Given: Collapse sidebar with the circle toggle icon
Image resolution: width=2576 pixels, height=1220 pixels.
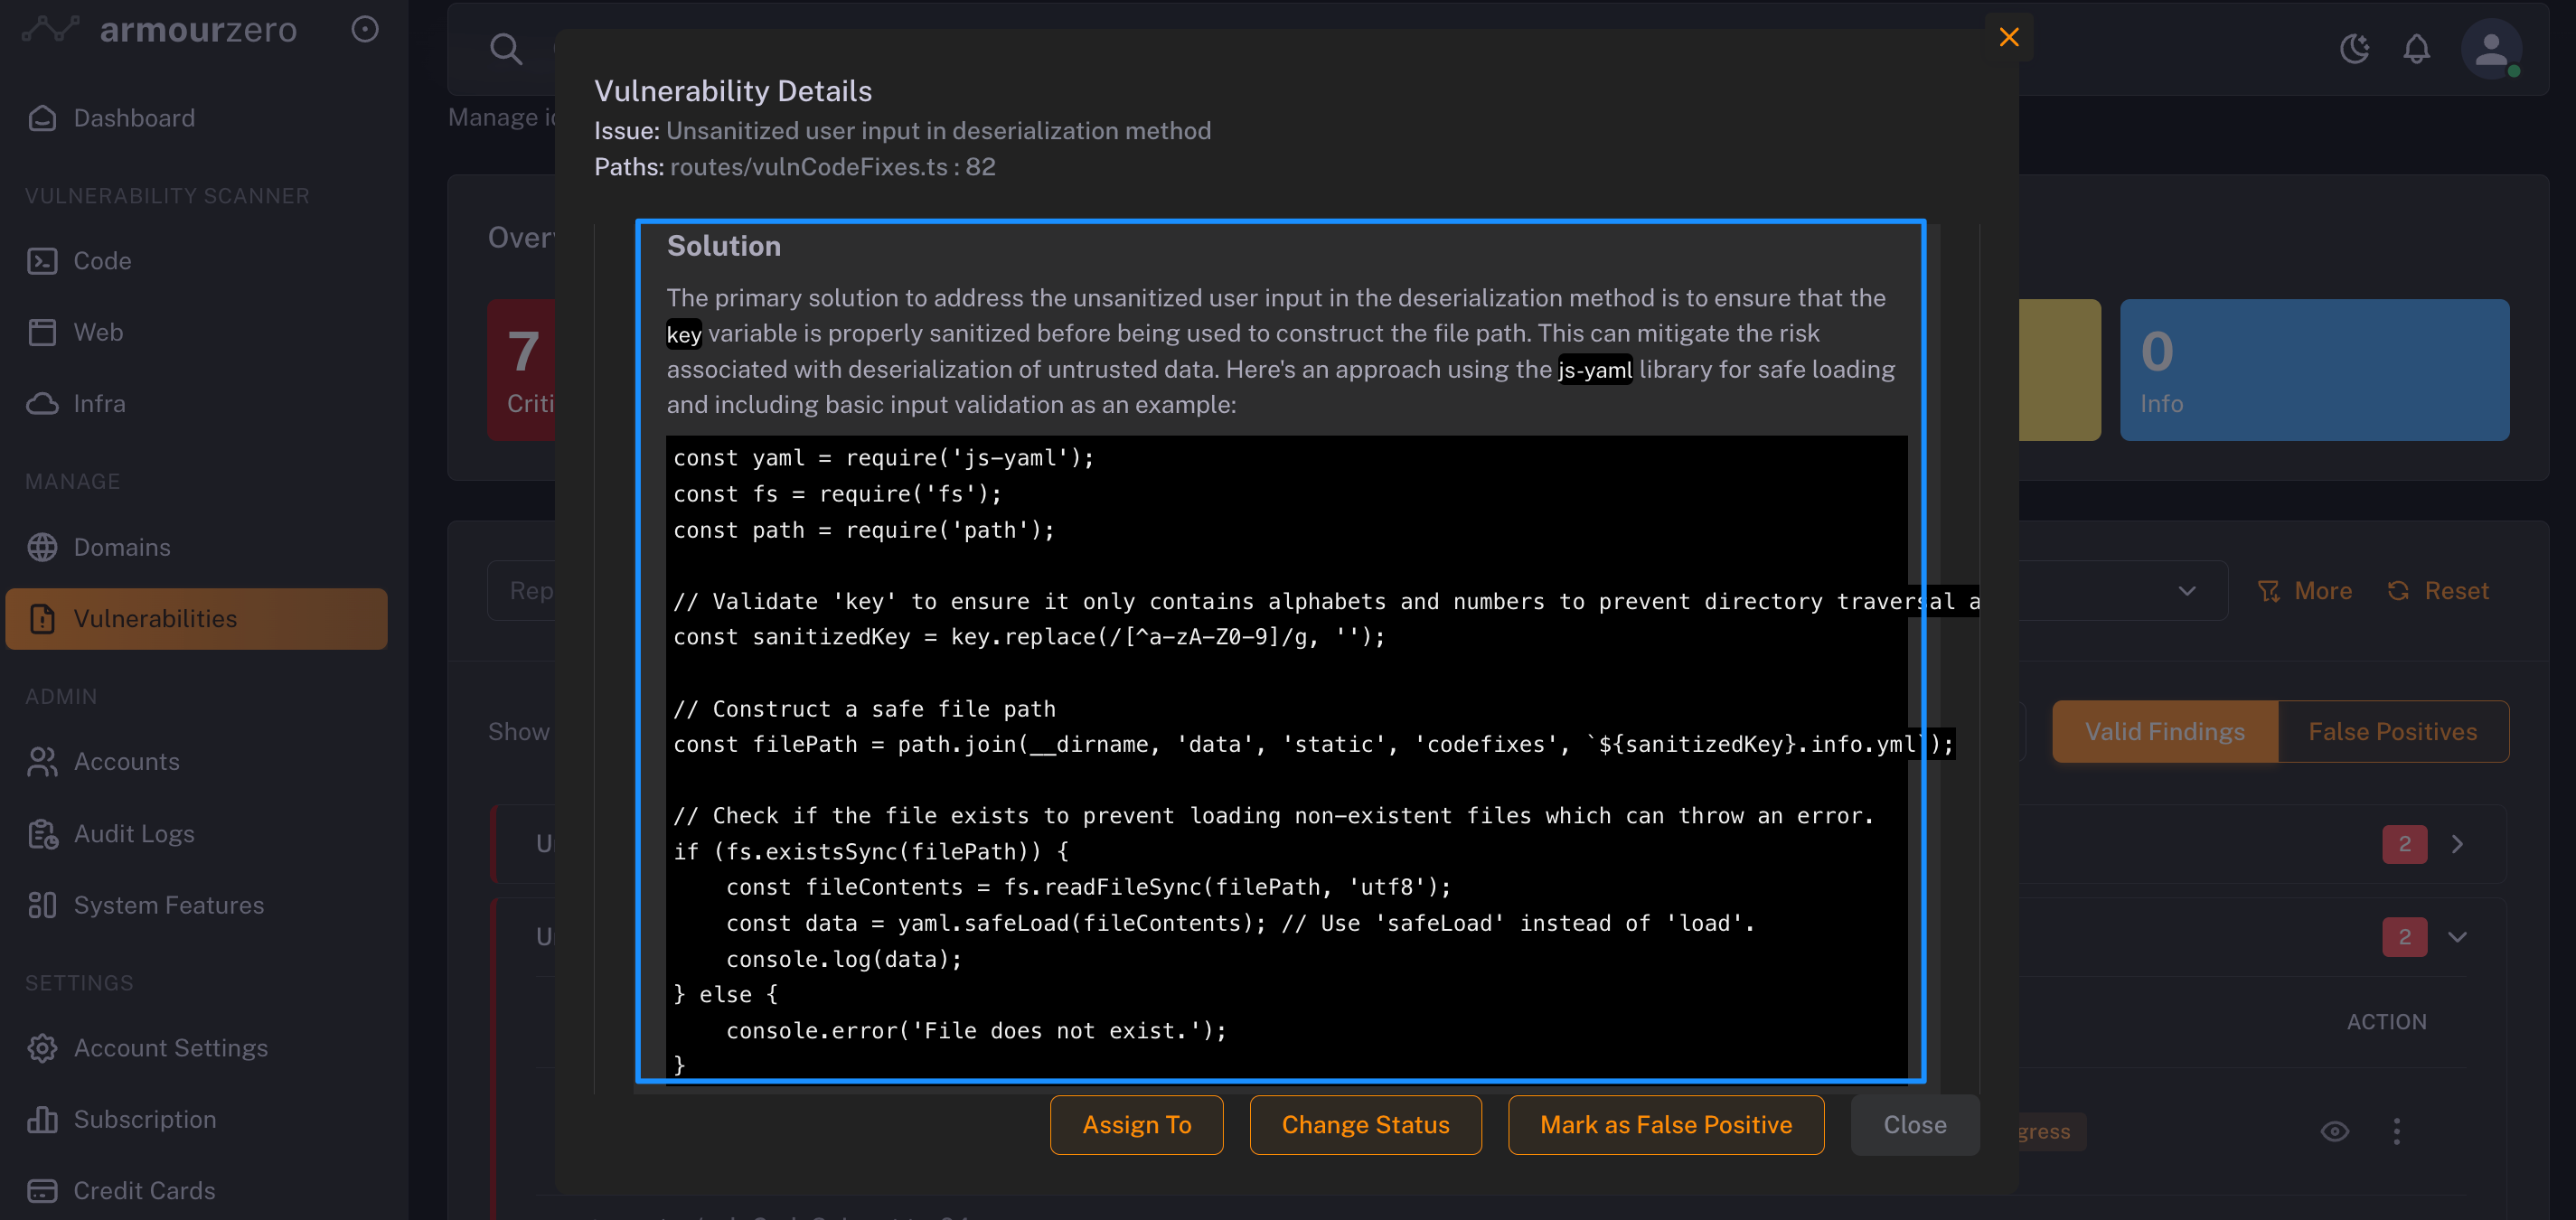Looking at the screenshot, I should (365, 29).
